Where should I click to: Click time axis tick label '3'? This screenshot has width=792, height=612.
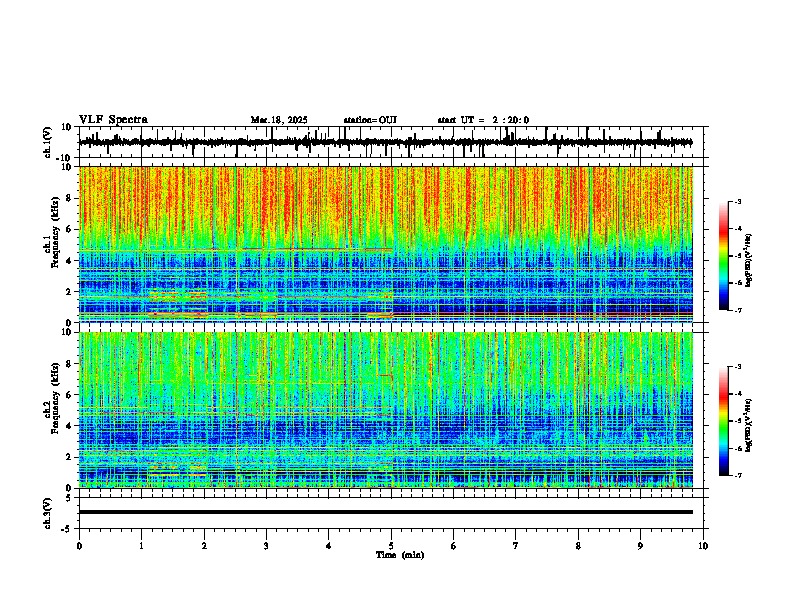(x=266, y=546)
